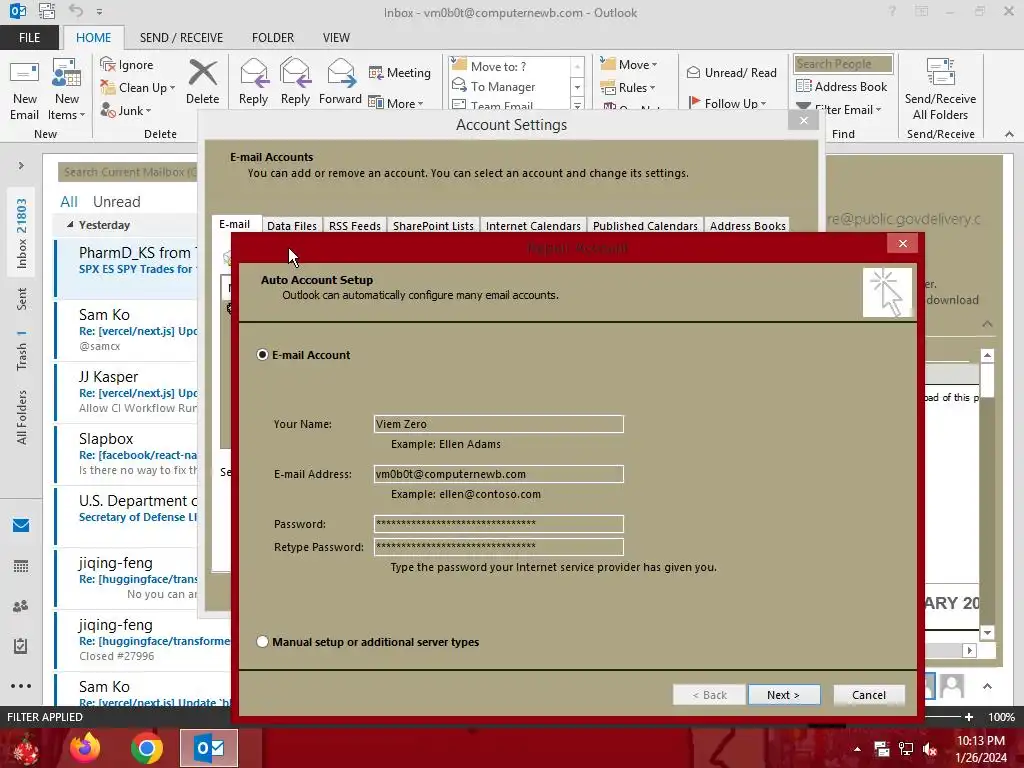Filter message list by Unread
This screenshot has width=1024, height=768.
point(116,202)
